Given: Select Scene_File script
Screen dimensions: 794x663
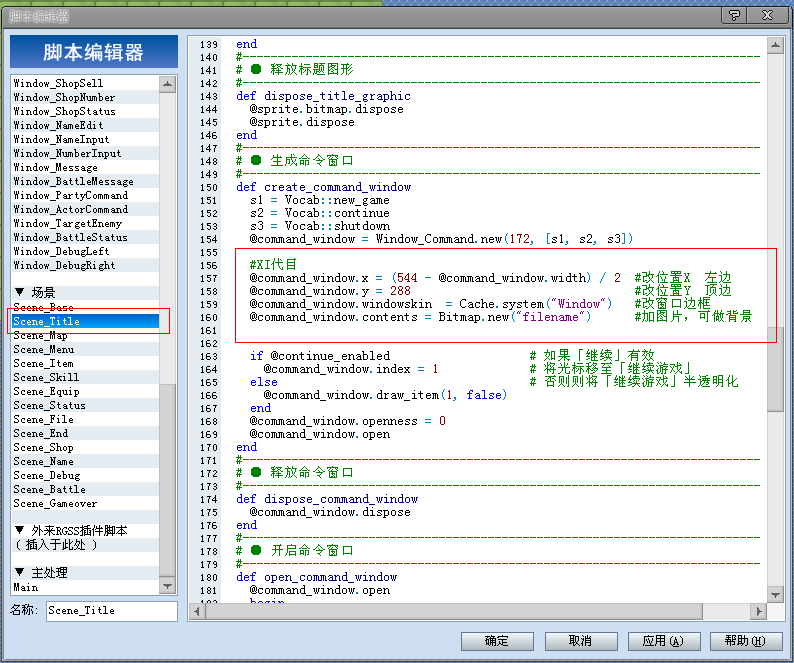Looking at the screenshot, I should coord(85,419).
